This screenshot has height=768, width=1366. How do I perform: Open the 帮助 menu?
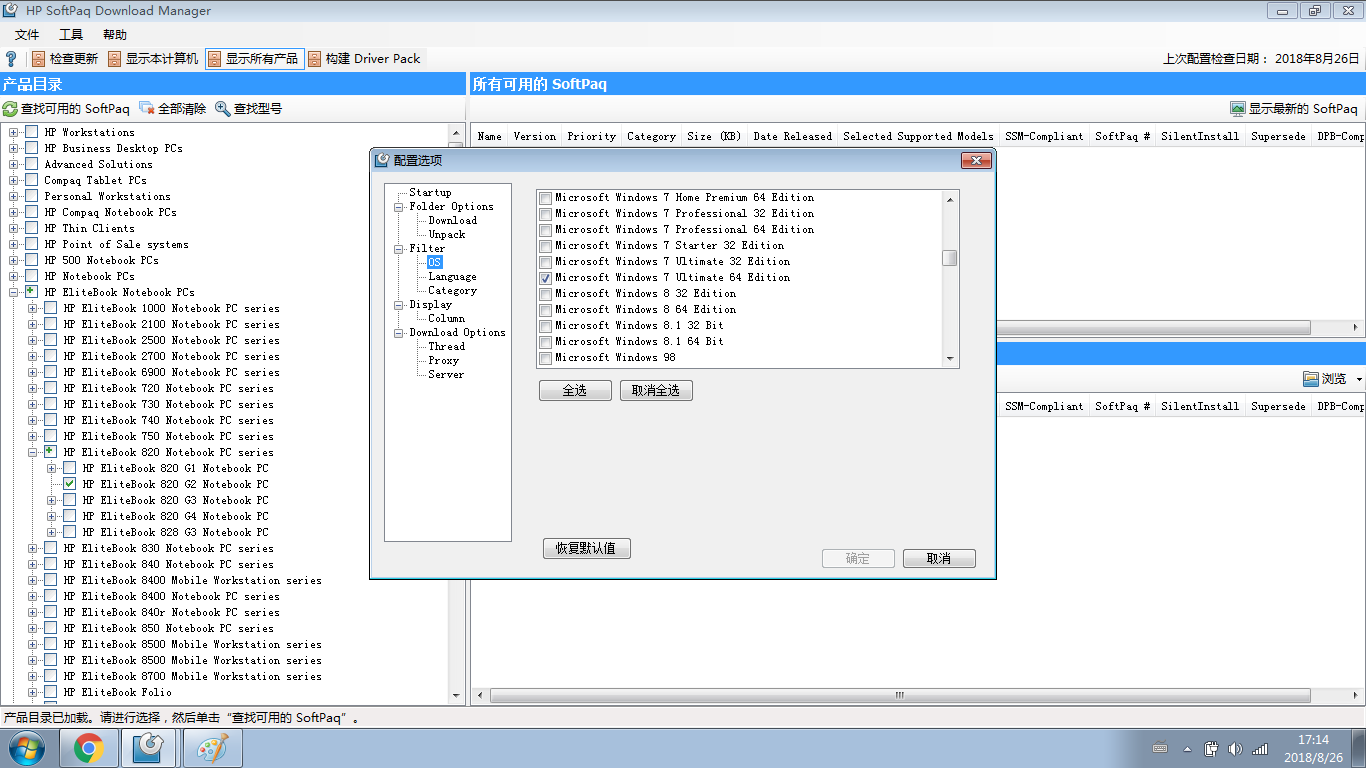click(x=115, y=35)
